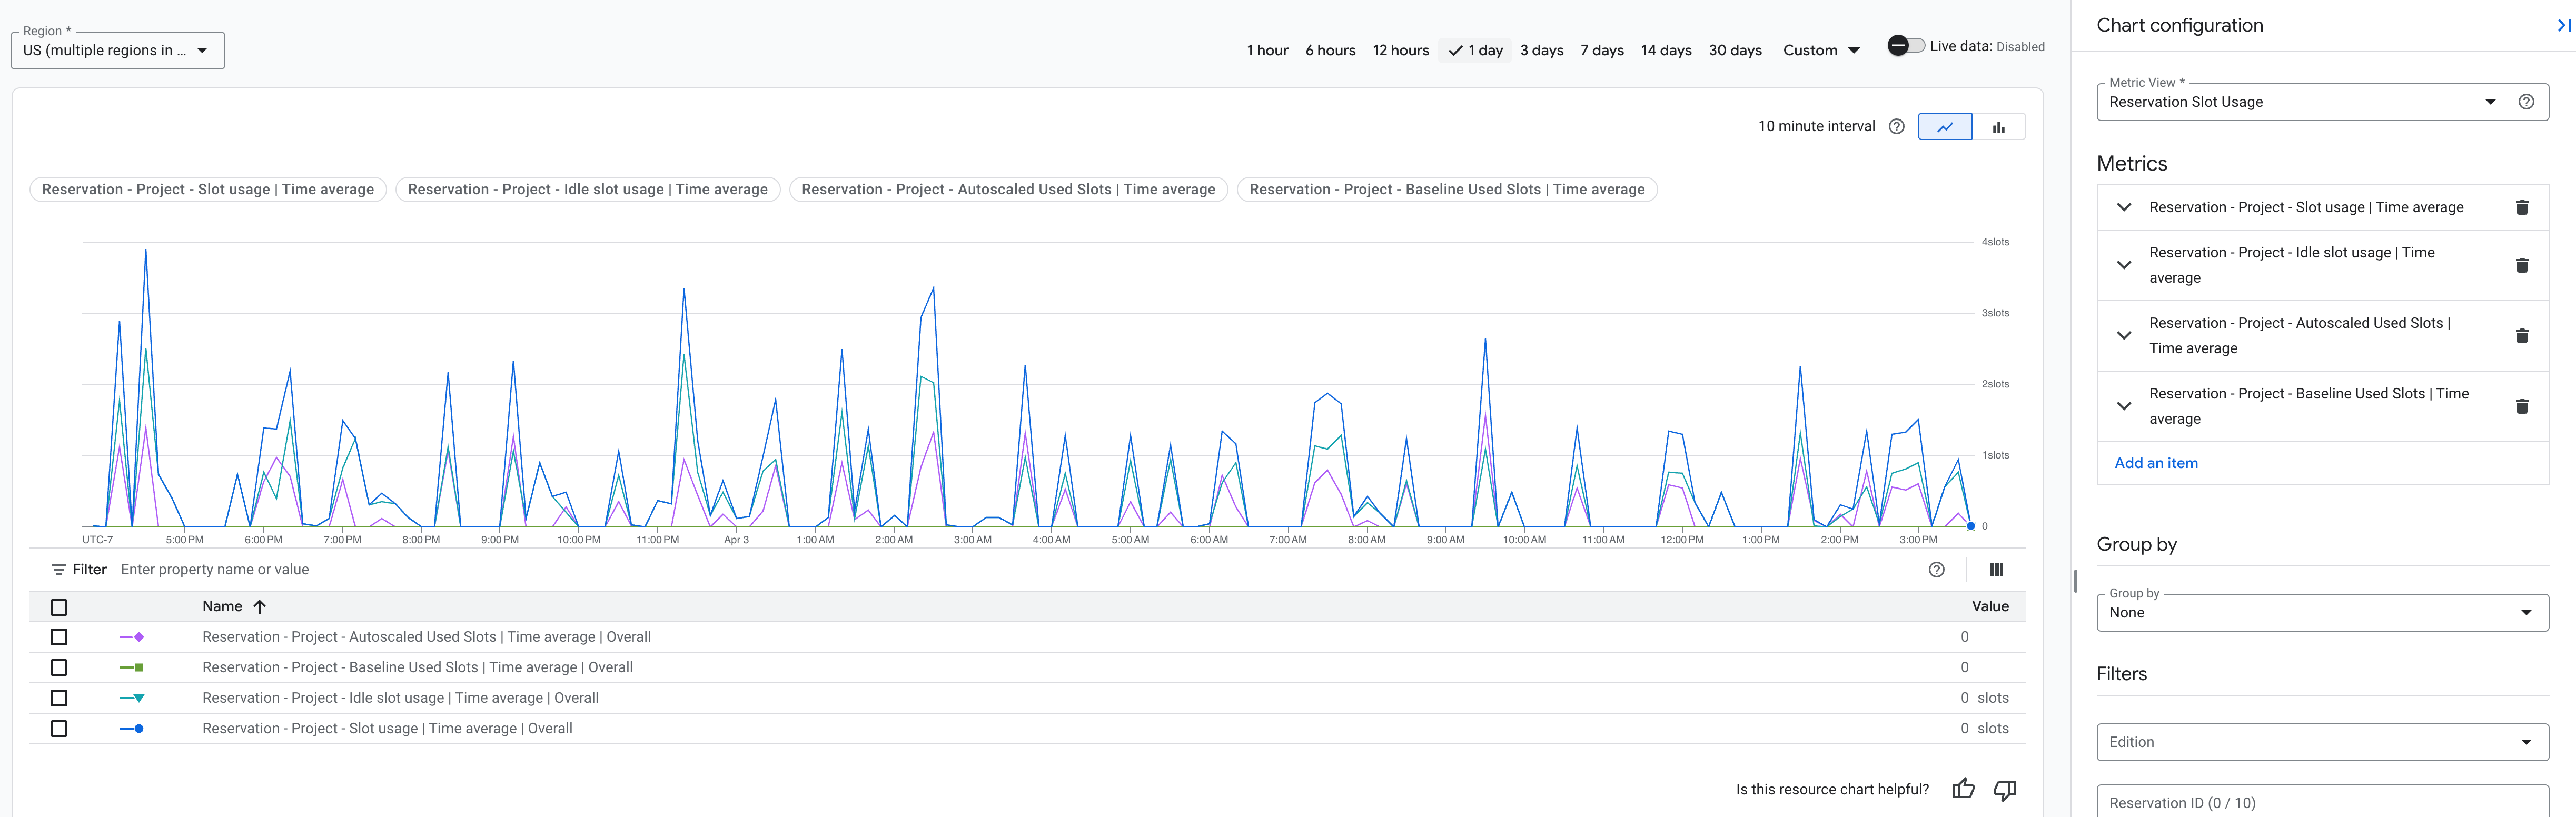The width and height of the screenshot is (2576, 817).
Task: Remove the Baseline Used Slots metric with trash icon
Action: [2523, 406]
